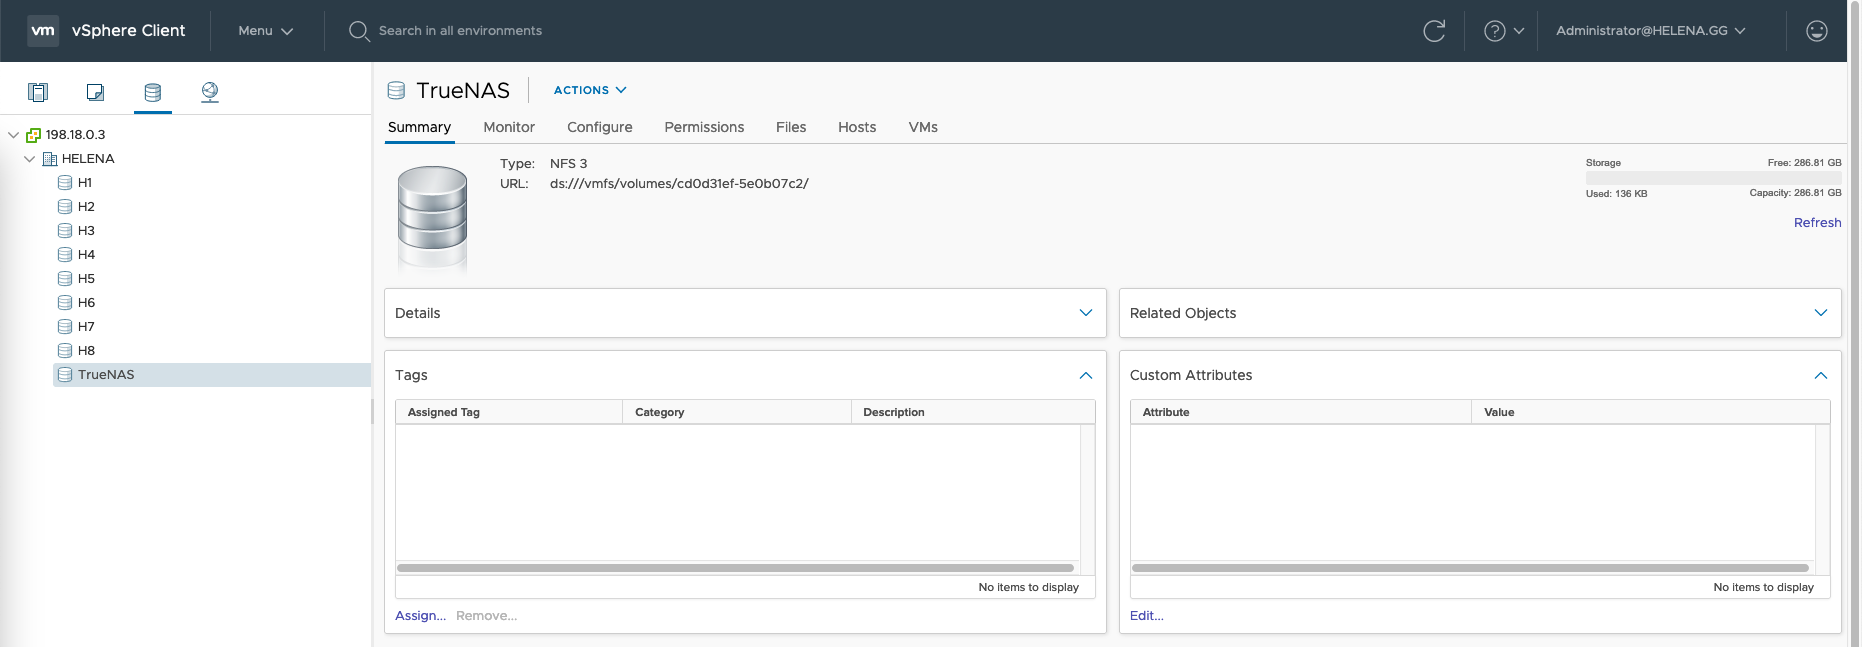Screen dimensions: 1862x647
Task: Click the Assign... tag link
Action: click(420, 616)
